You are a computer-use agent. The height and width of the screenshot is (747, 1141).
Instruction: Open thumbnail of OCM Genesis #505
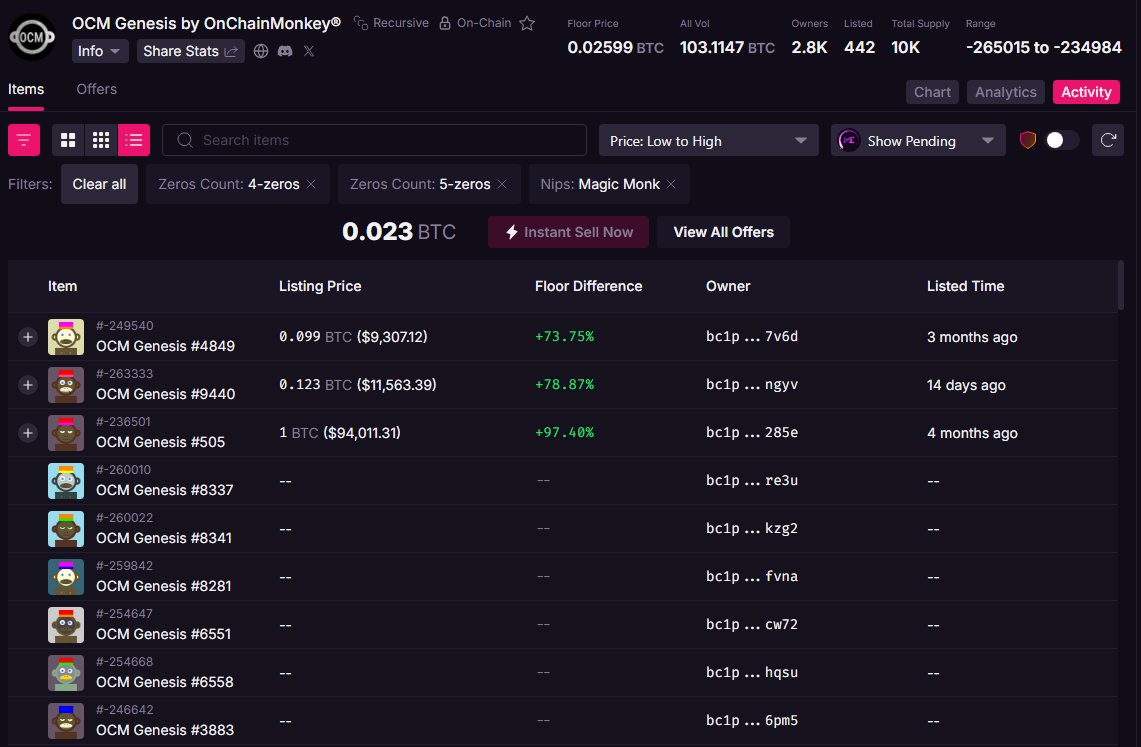(66, 433)
